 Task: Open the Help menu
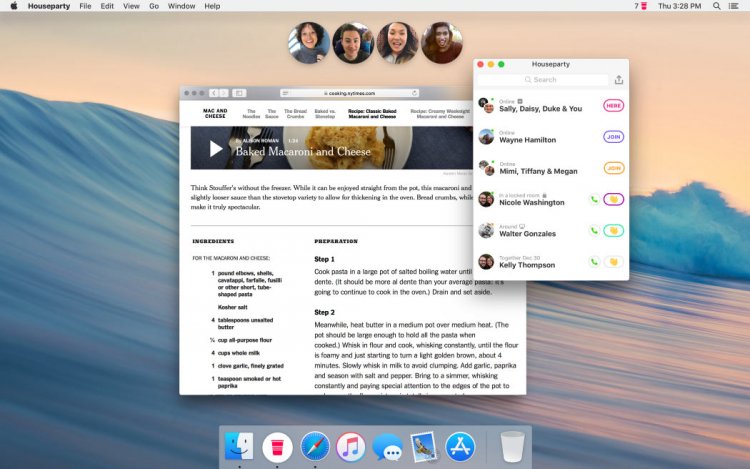click(x=212, y=6)
